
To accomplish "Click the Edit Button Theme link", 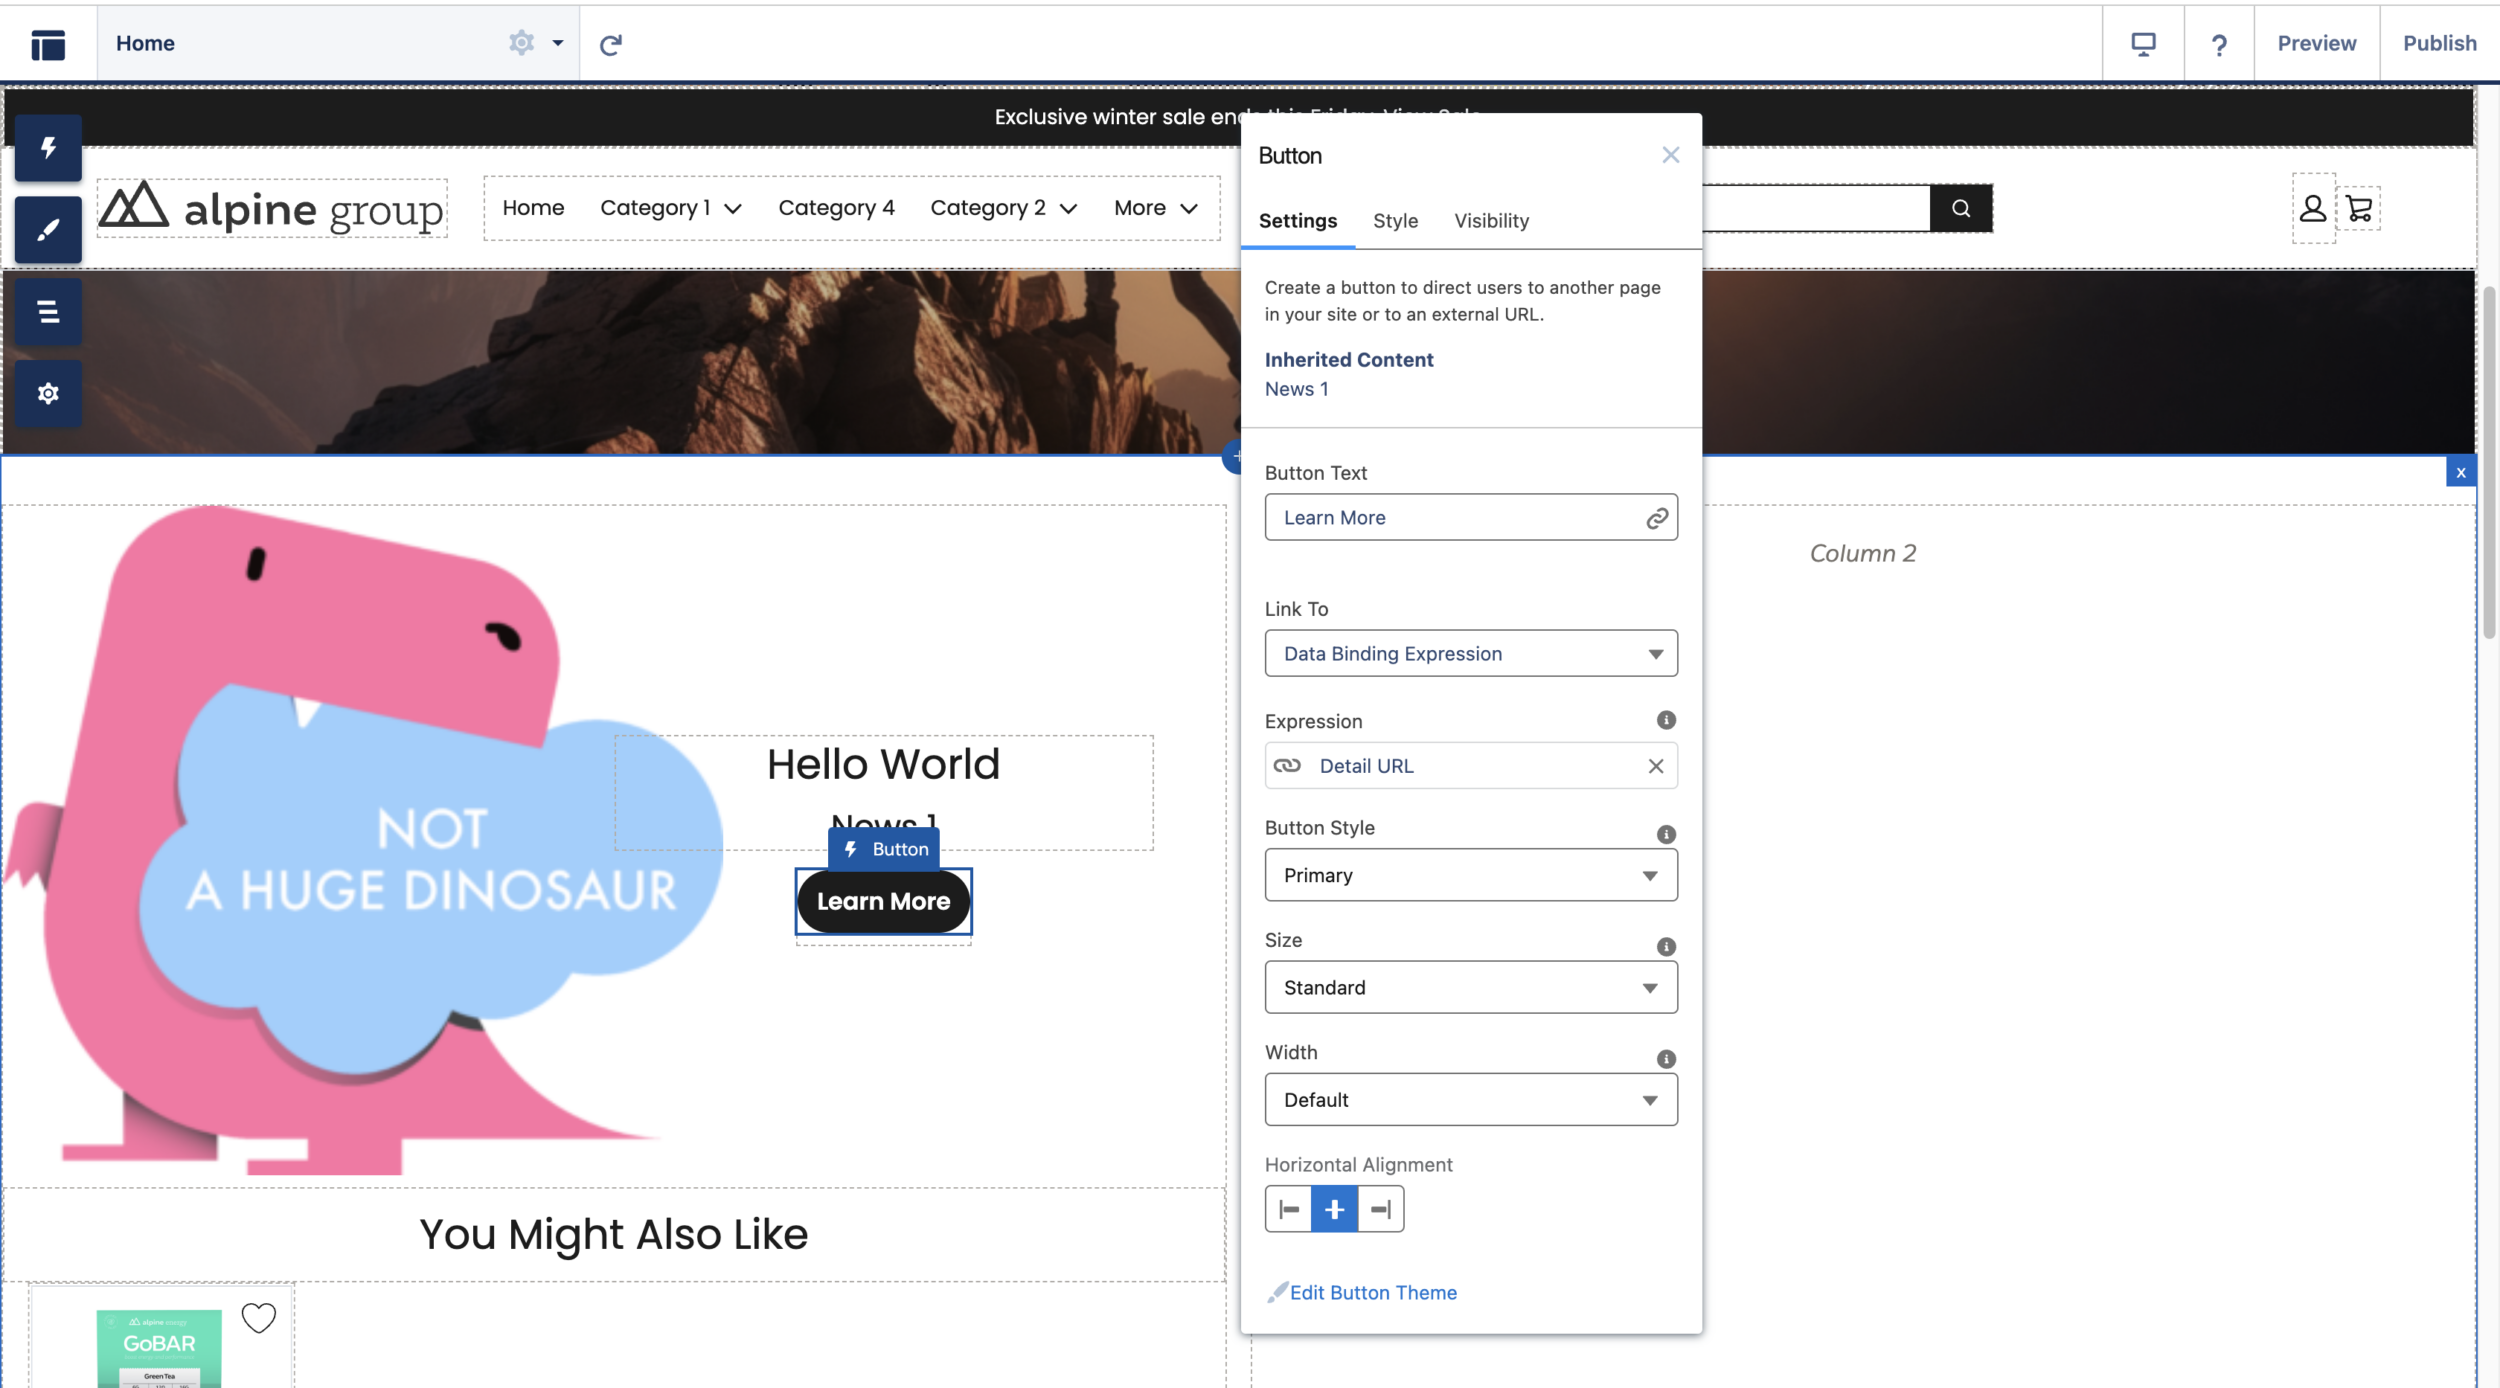I will coord(1372,1293).
